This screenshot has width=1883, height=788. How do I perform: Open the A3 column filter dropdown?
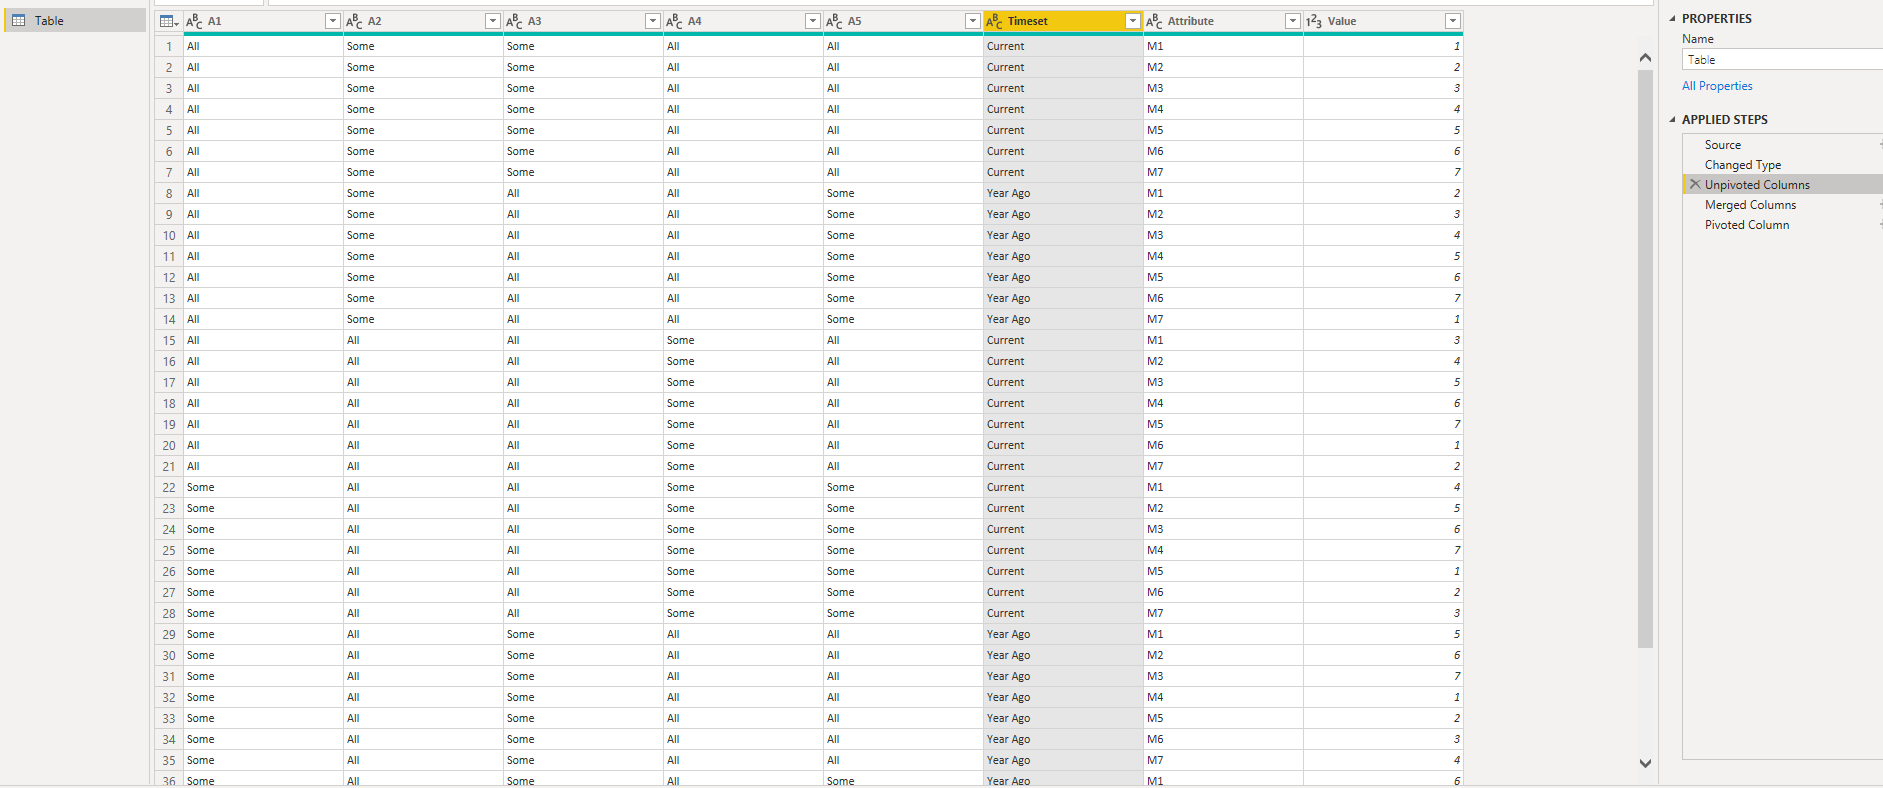click(x=652, y=21)
